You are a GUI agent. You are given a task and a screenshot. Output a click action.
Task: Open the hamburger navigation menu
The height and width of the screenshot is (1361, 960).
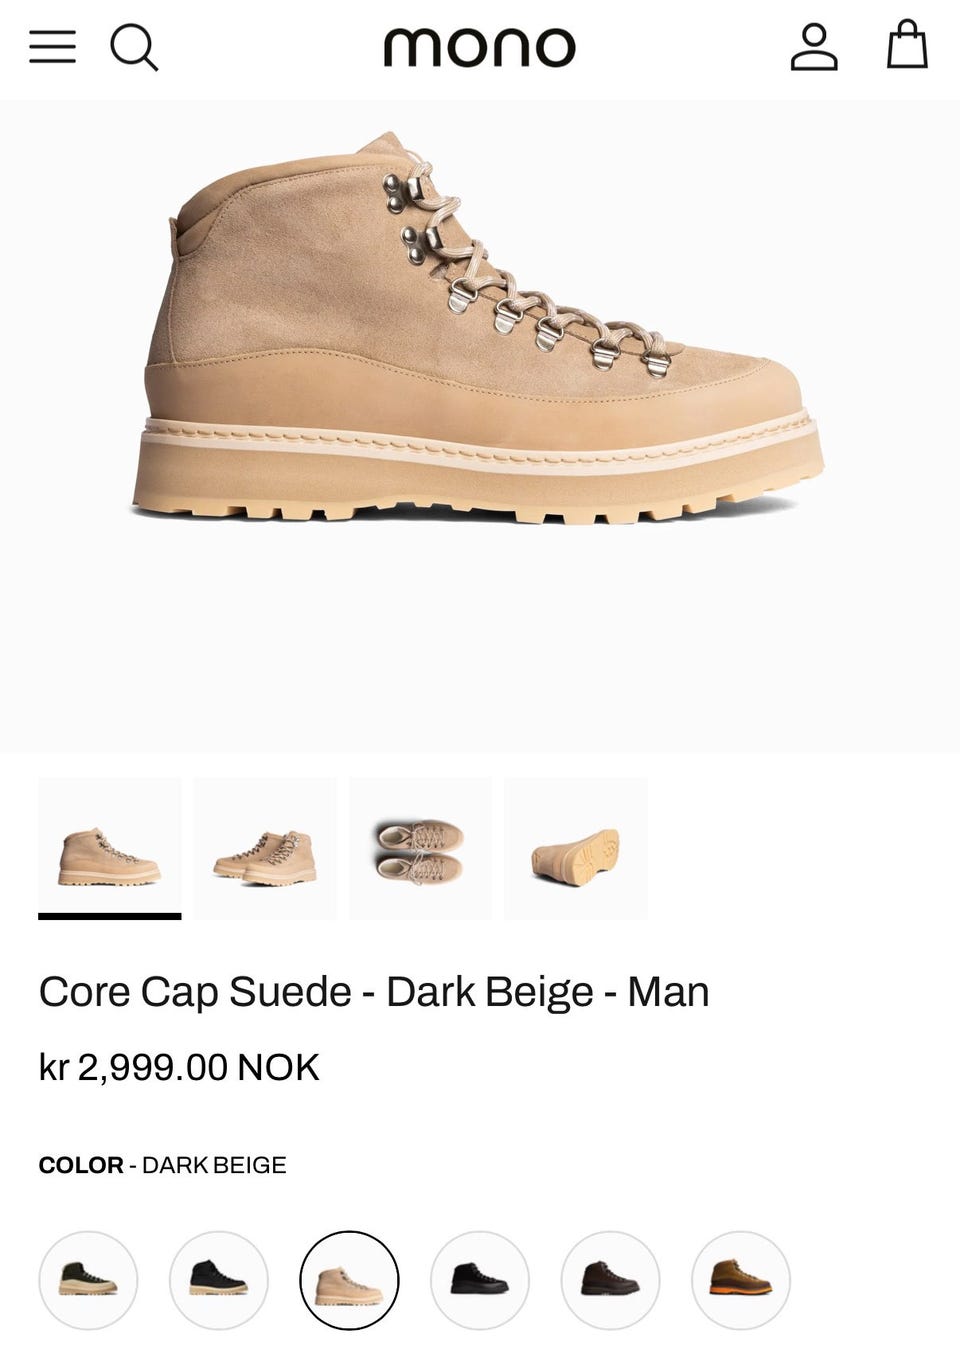pyautogui.click(x=52, y=47)
